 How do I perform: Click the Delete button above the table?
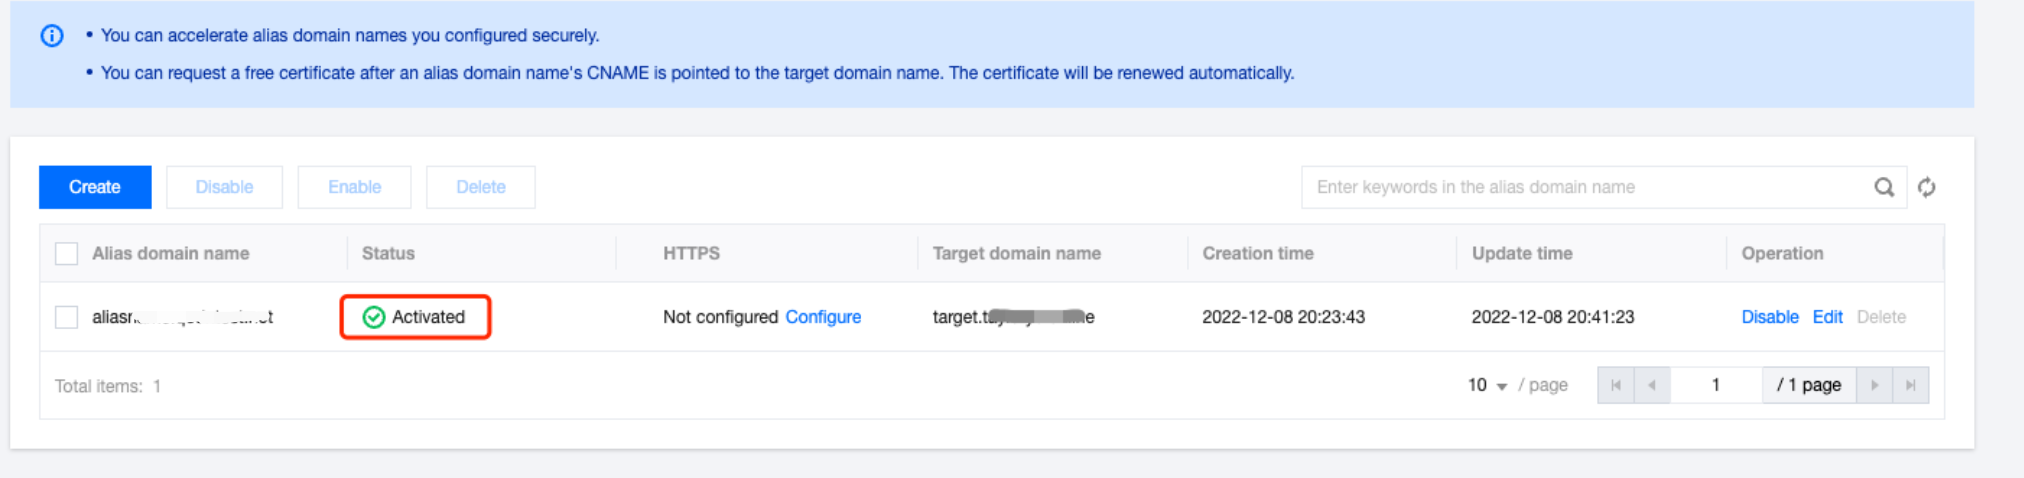pyautogui.click(x=480, y=187)
